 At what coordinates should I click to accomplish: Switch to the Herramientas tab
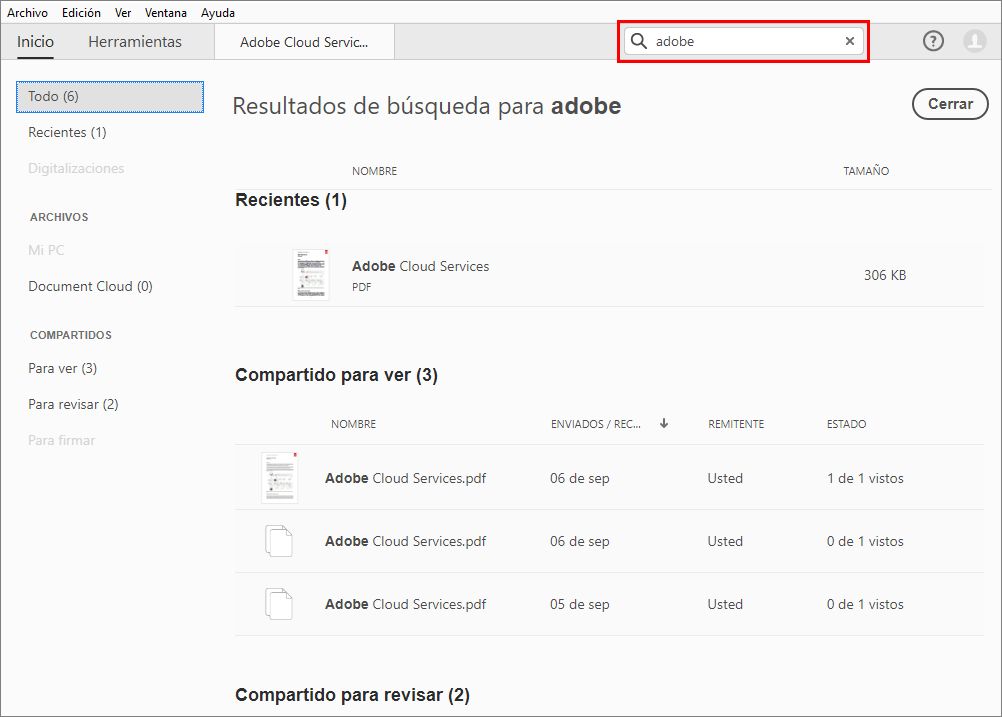(135, 42)
